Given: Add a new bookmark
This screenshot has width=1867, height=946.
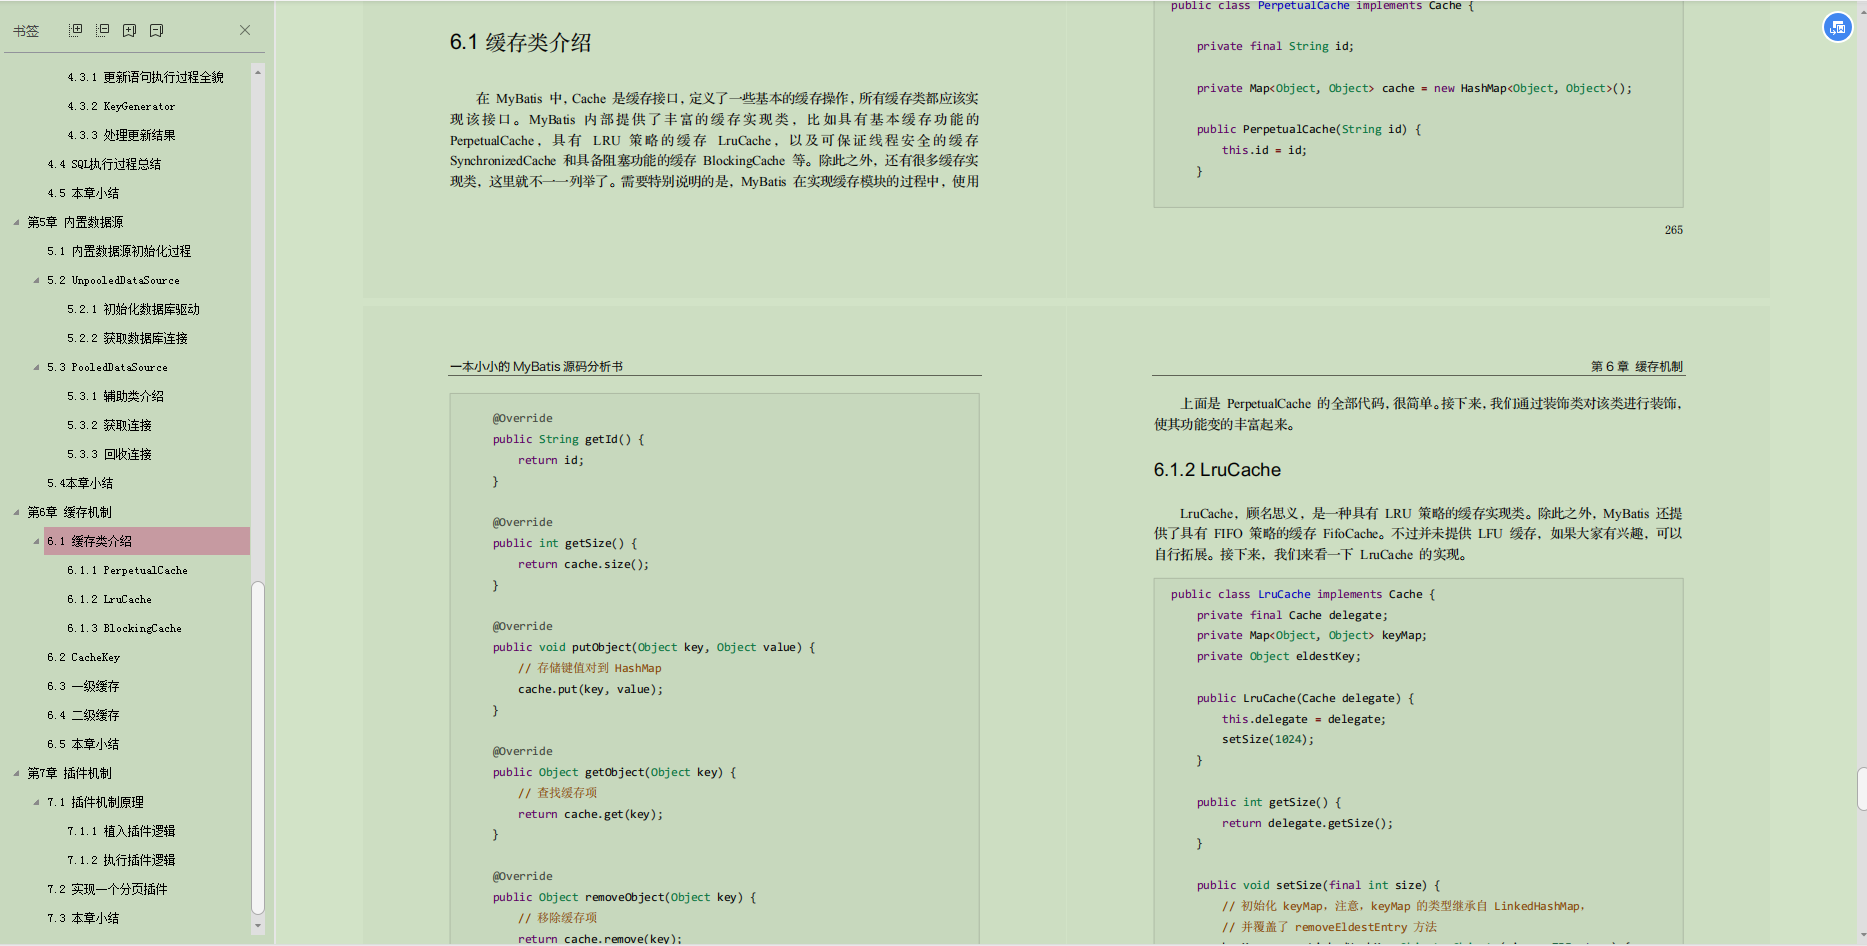Looking at the screenshot, I should (129, 30).
